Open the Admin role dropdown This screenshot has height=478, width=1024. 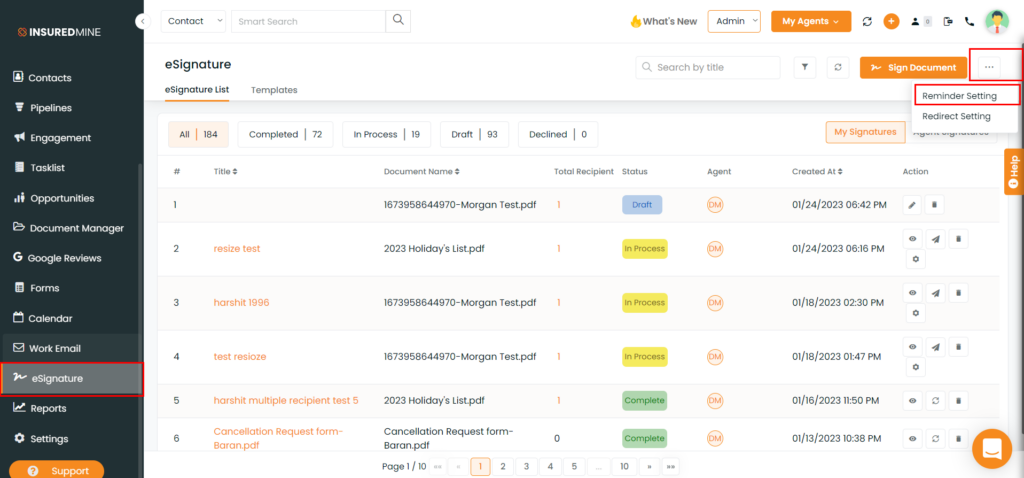734,21
